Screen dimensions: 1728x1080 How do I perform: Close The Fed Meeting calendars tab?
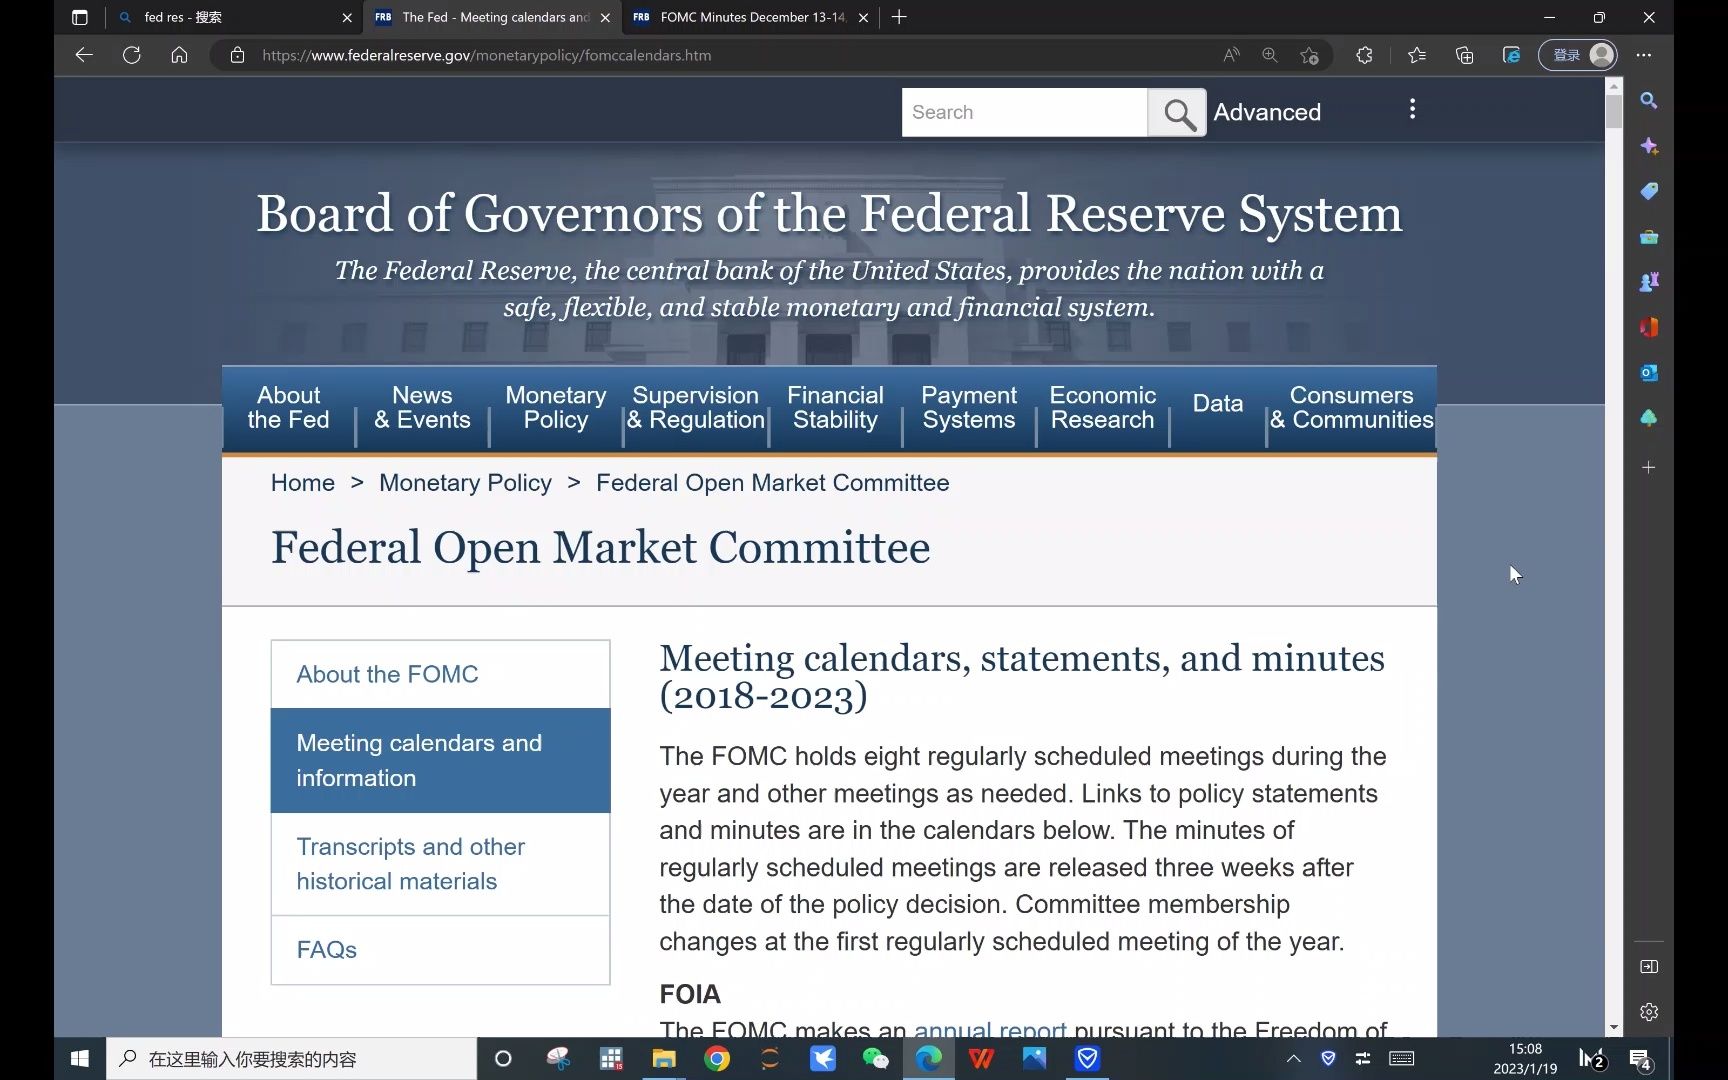[605, 17]
